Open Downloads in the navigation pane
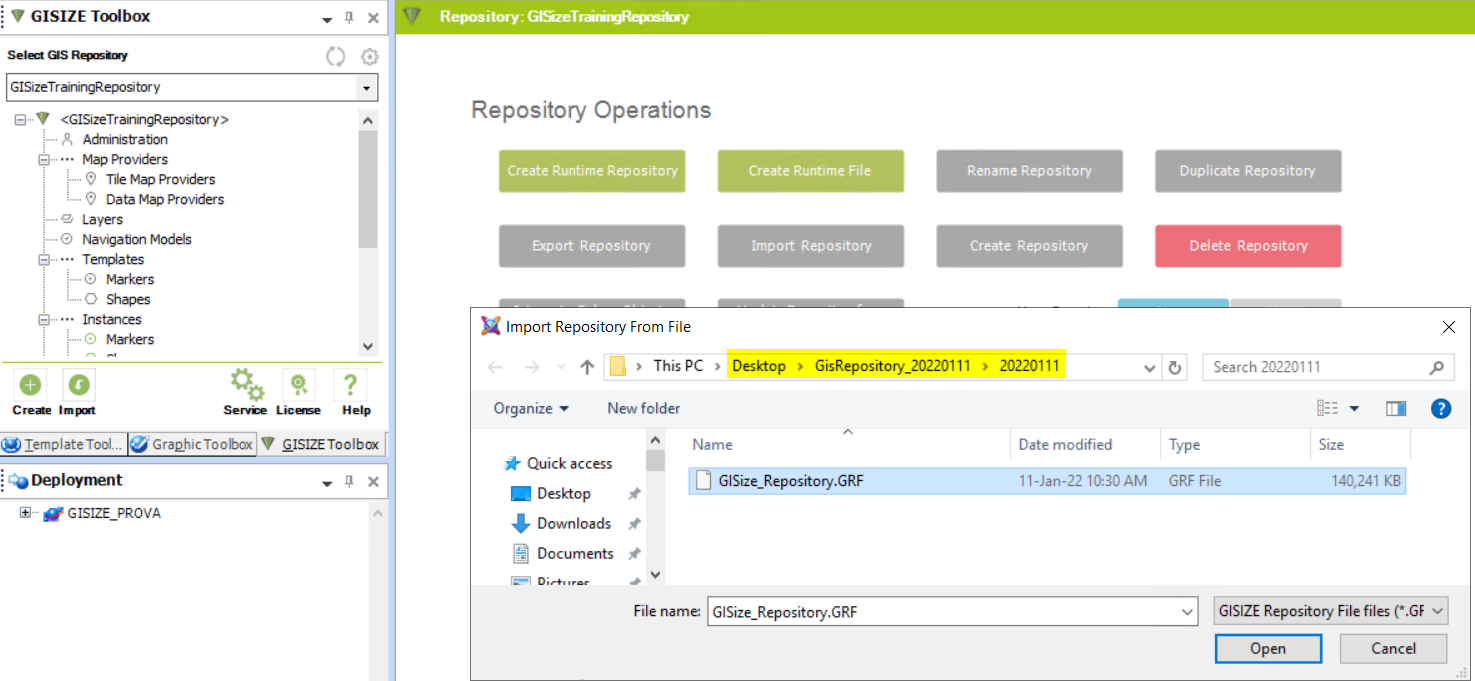The image size is (1475, 681). tap(573, 523)
